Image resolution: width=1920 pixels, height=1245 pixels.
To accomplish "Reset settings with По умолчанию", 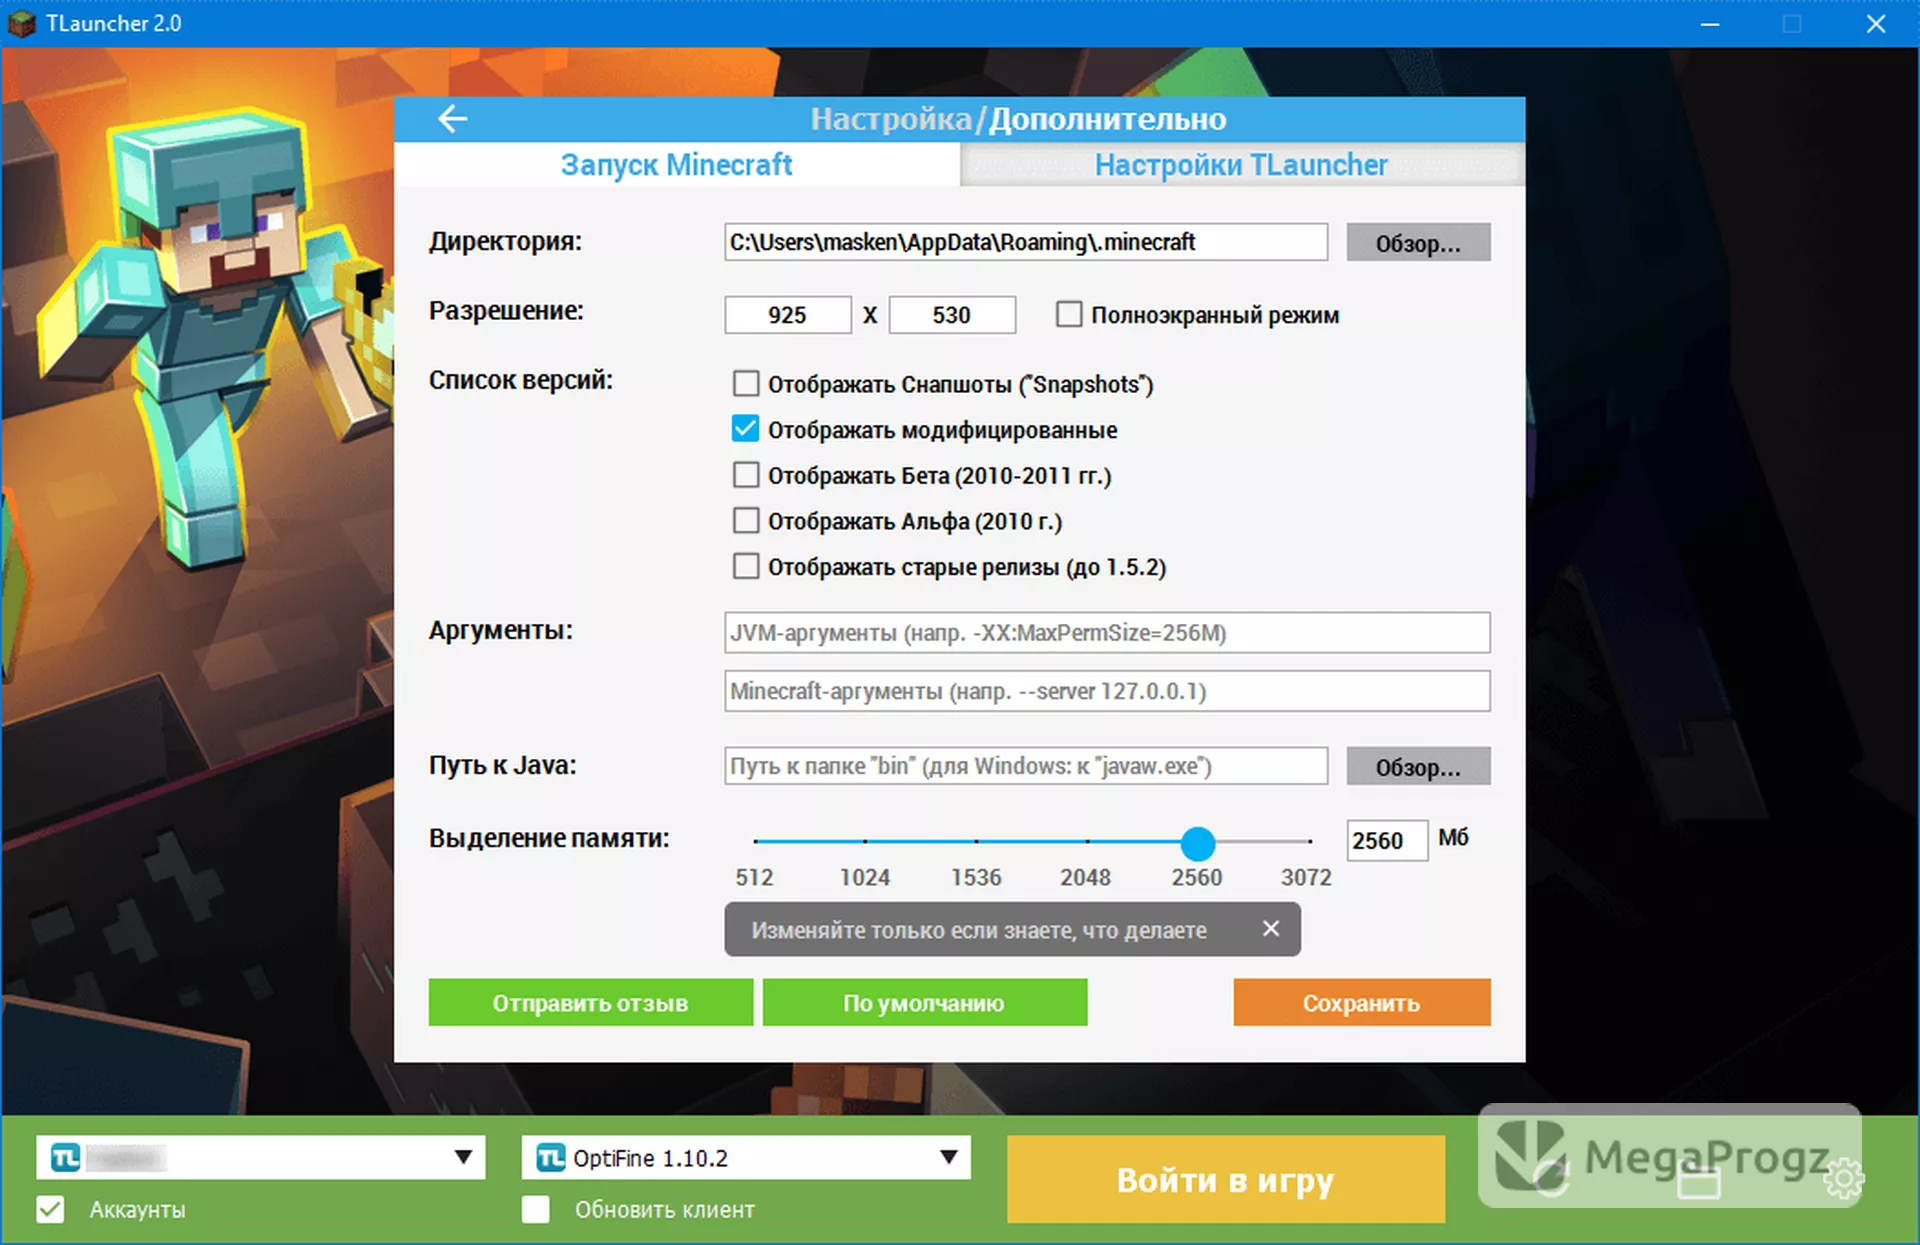I will pos(925,1003).
